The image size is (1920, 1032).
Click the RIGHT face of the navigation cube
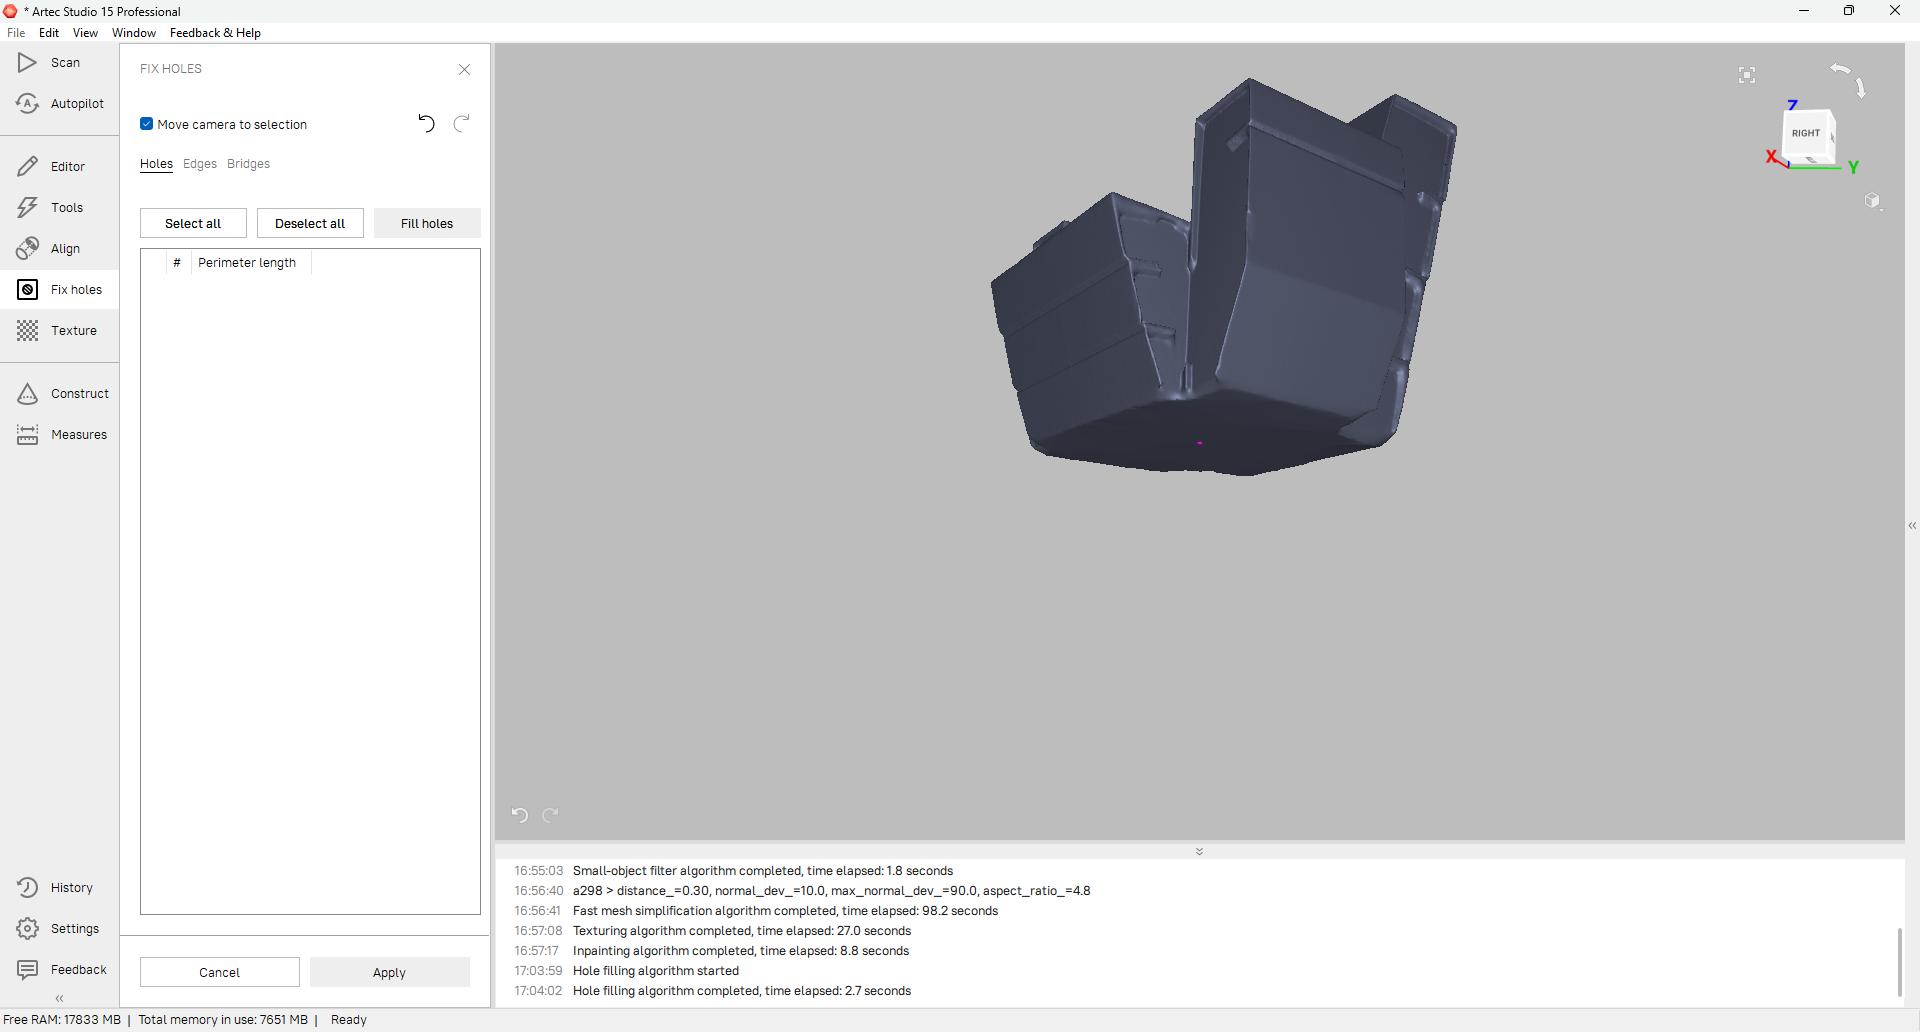pyautogui.click(x=1807, y=133)
